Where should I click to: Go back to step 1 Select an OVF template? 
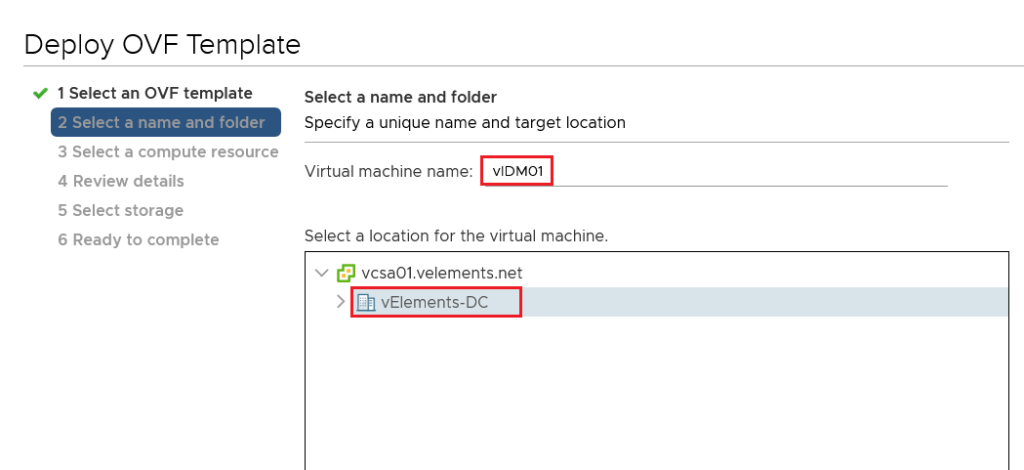pos(154,93)
